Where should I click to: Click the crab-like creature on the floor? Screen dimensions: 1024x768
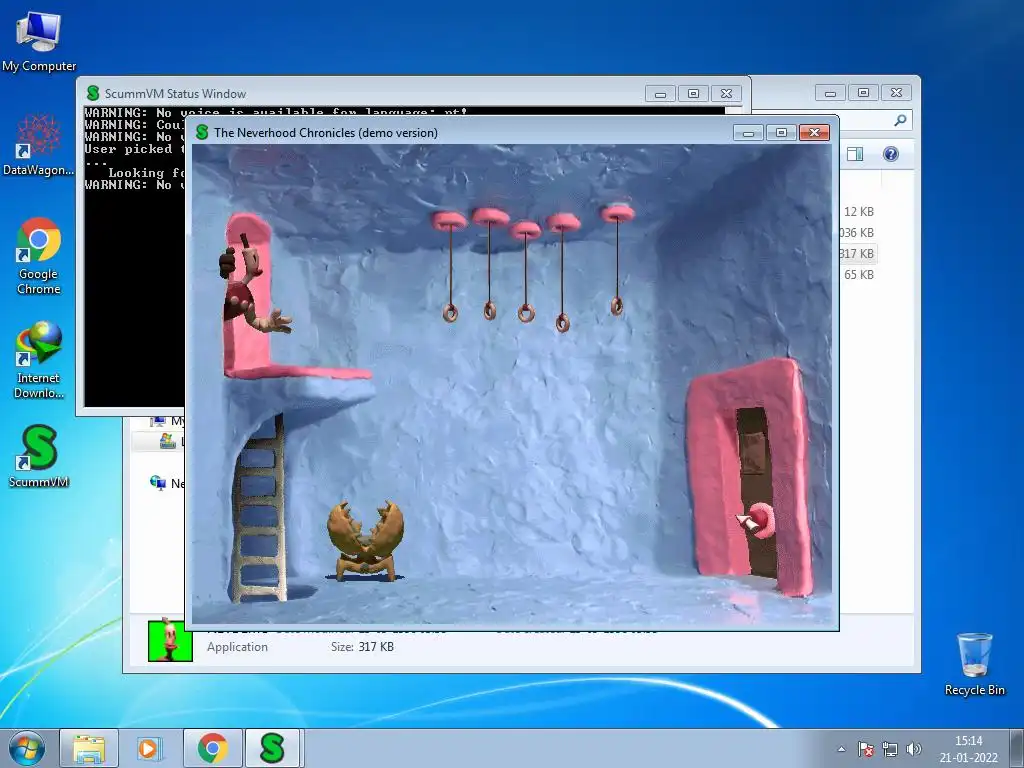coord(365,541)
